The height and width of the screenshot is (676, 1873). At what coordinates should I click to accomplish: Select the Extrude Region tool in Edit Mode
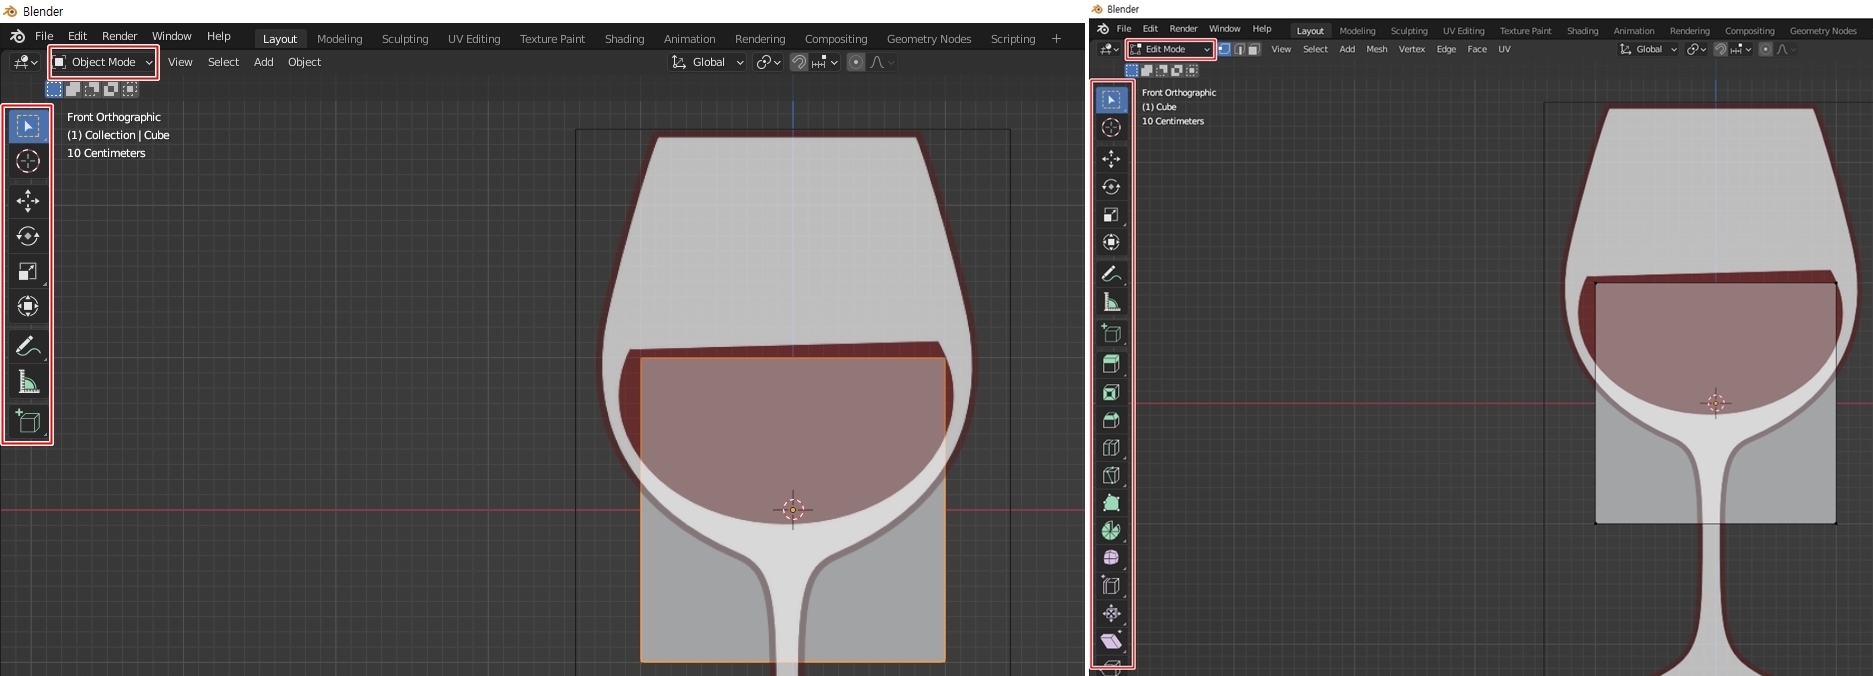click(1111, 365)
